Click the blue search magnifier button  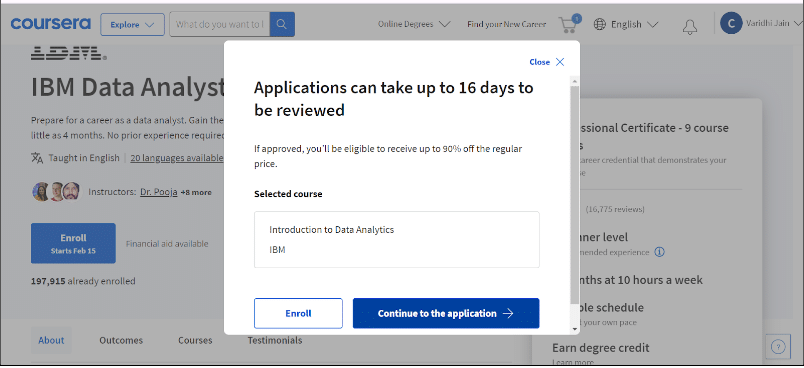pyautogui.click(x=282, y=24)
